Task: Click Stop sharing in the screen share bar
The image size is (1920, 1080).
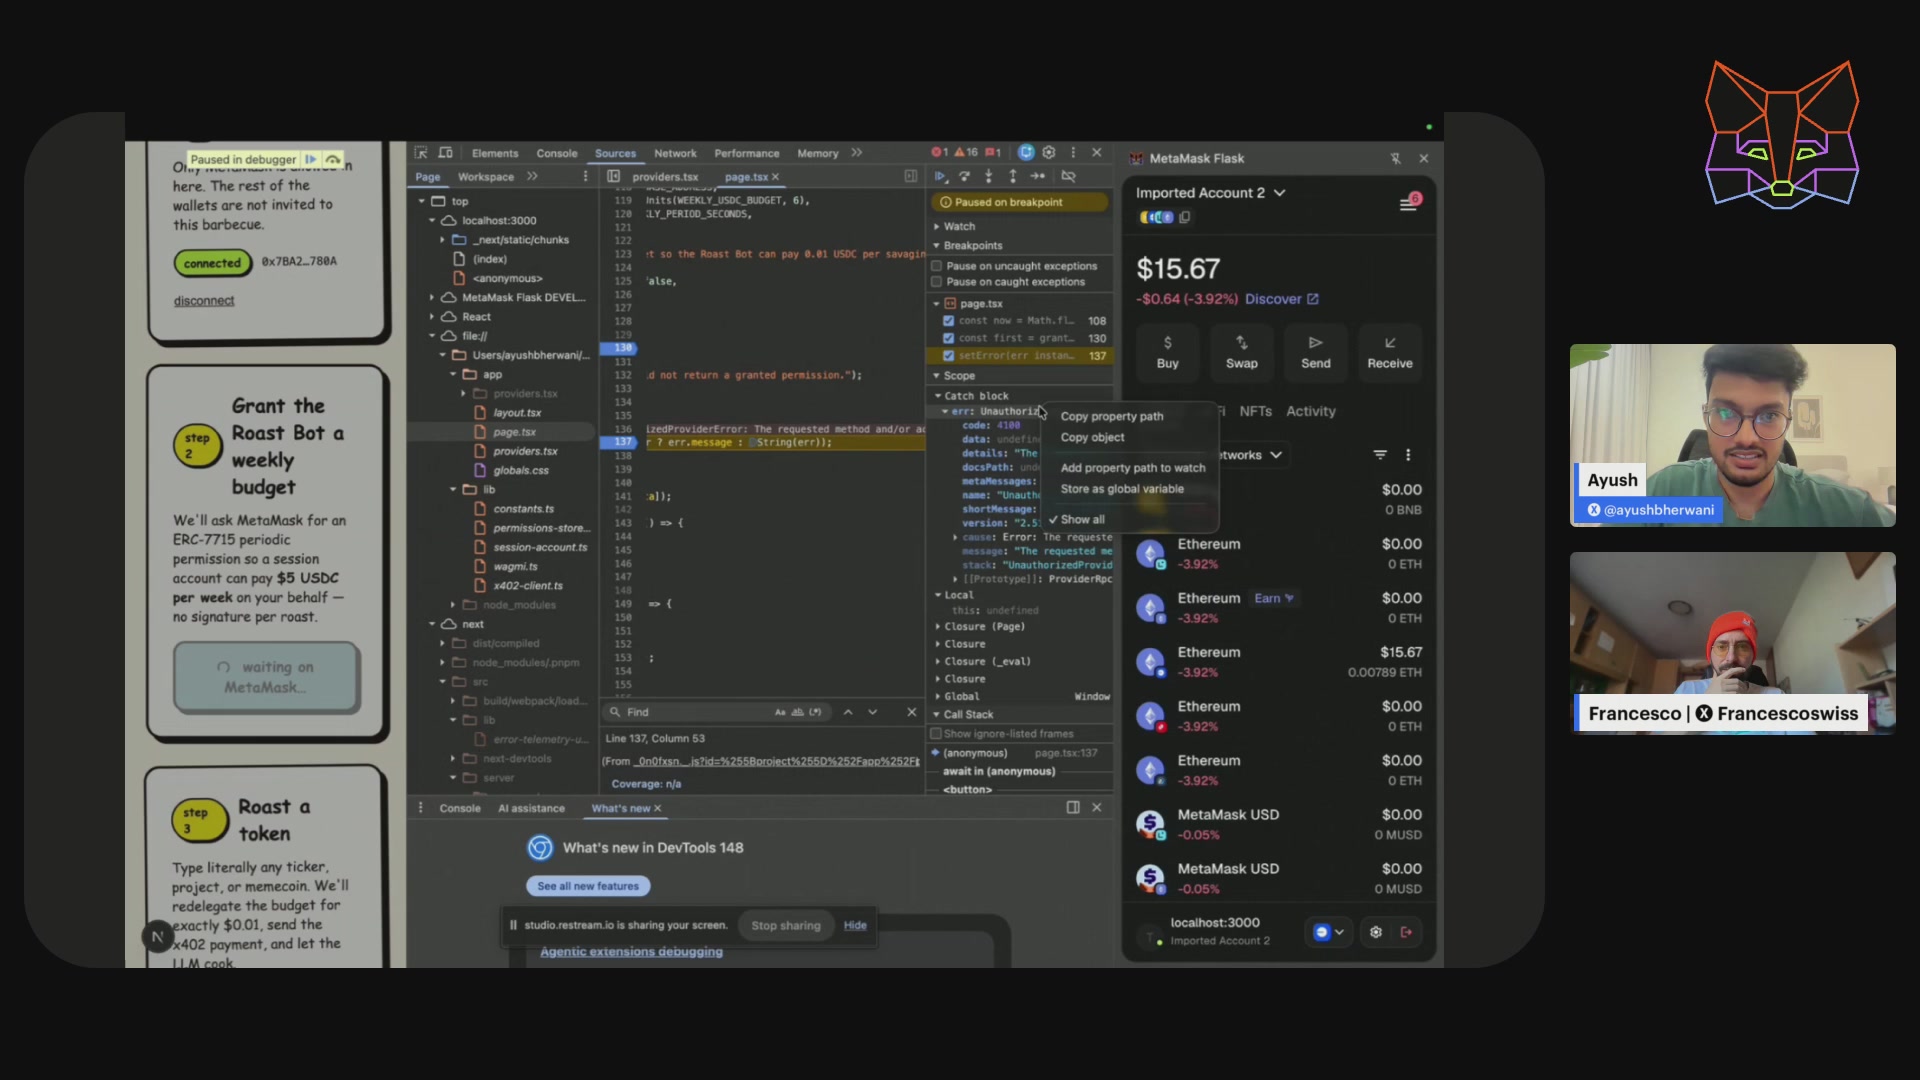Action: click(786, 926)
